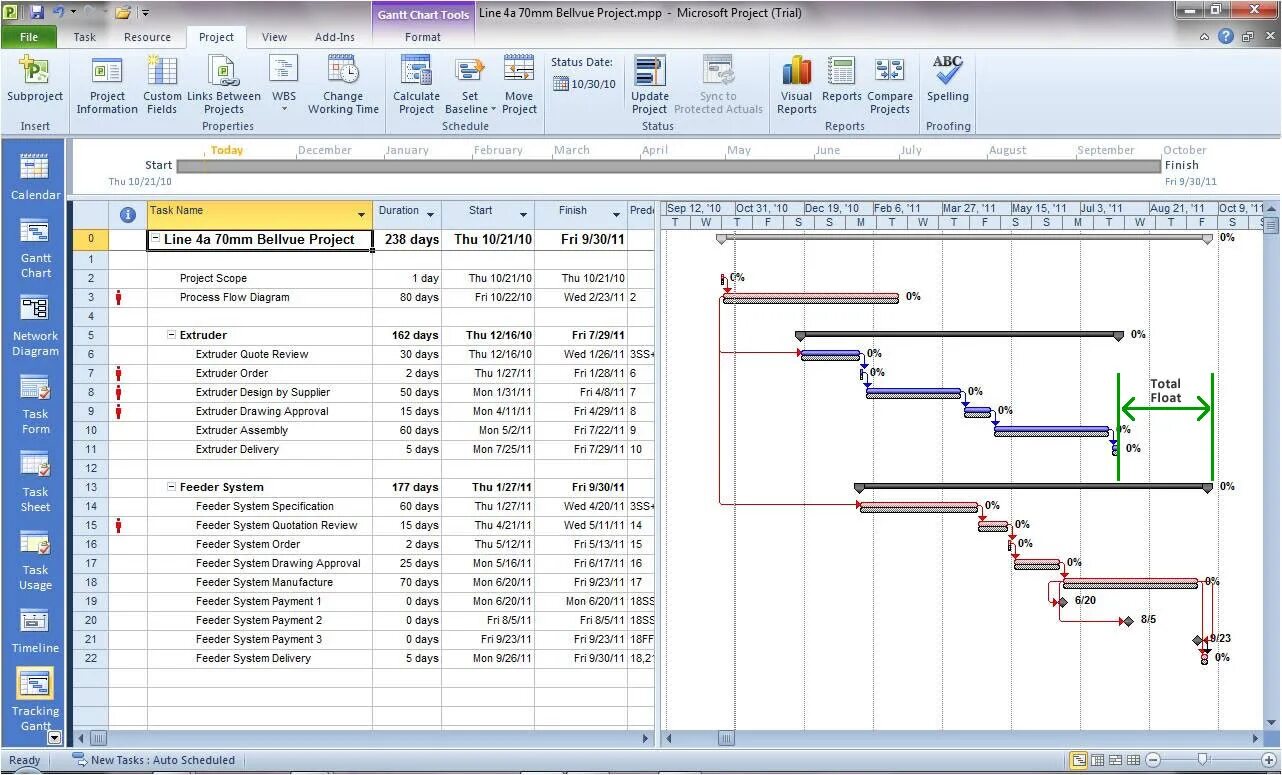The width and height of the screenshot is (1282, 775).
Task: Click New Tasks: Auto Scheduled in status bar
Action: 153,760
